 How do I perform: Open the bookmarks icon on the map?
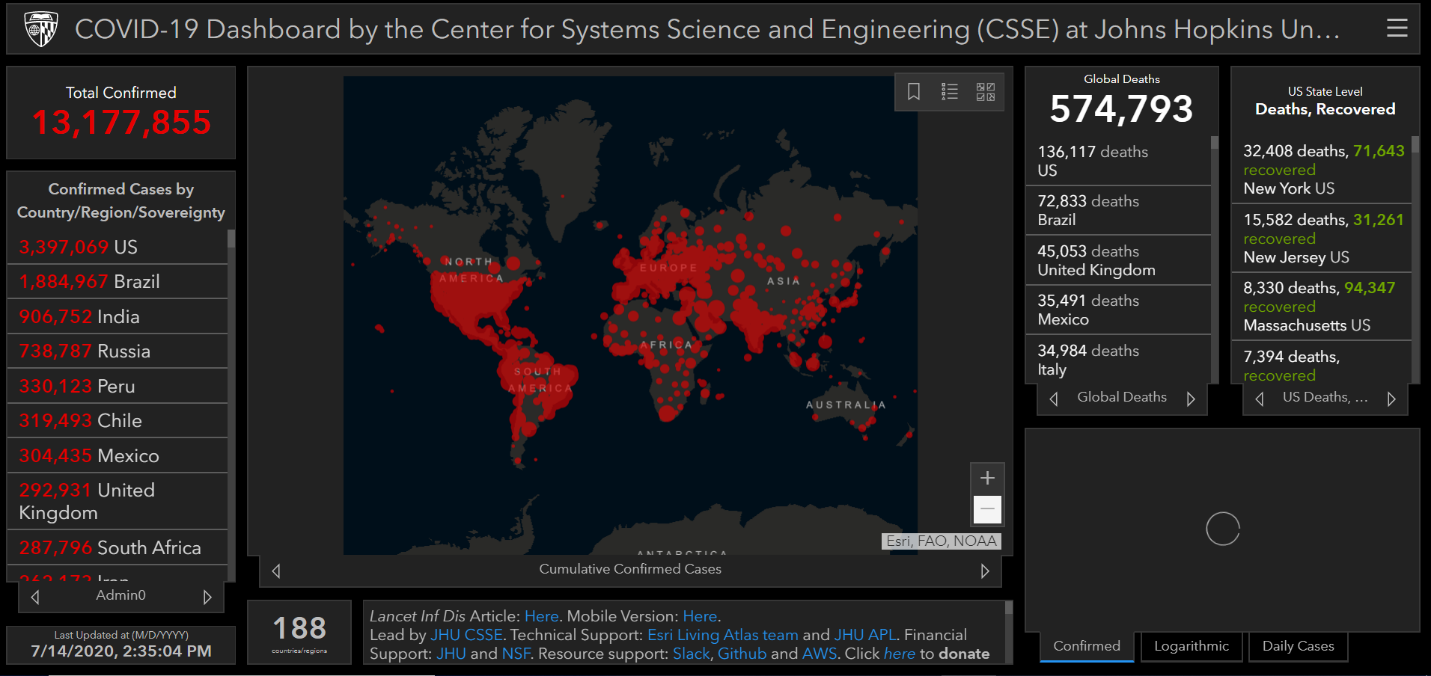point(913,92)
